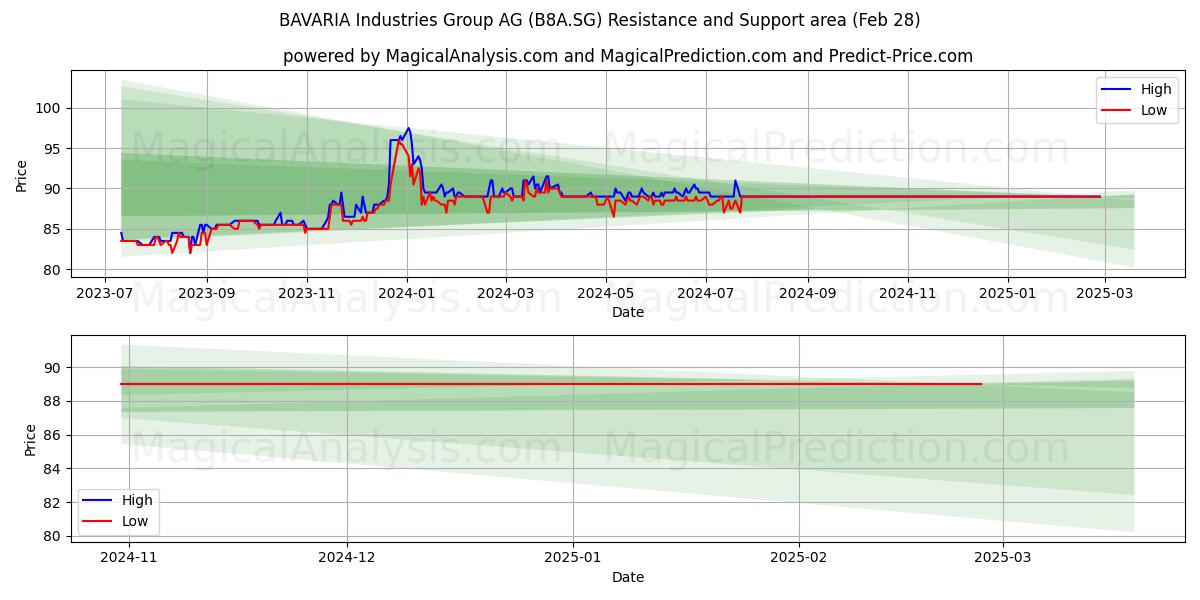Click the '2024-07' x-axis label
Viewport: 1200px width, 600px height.
click(706, 295)
